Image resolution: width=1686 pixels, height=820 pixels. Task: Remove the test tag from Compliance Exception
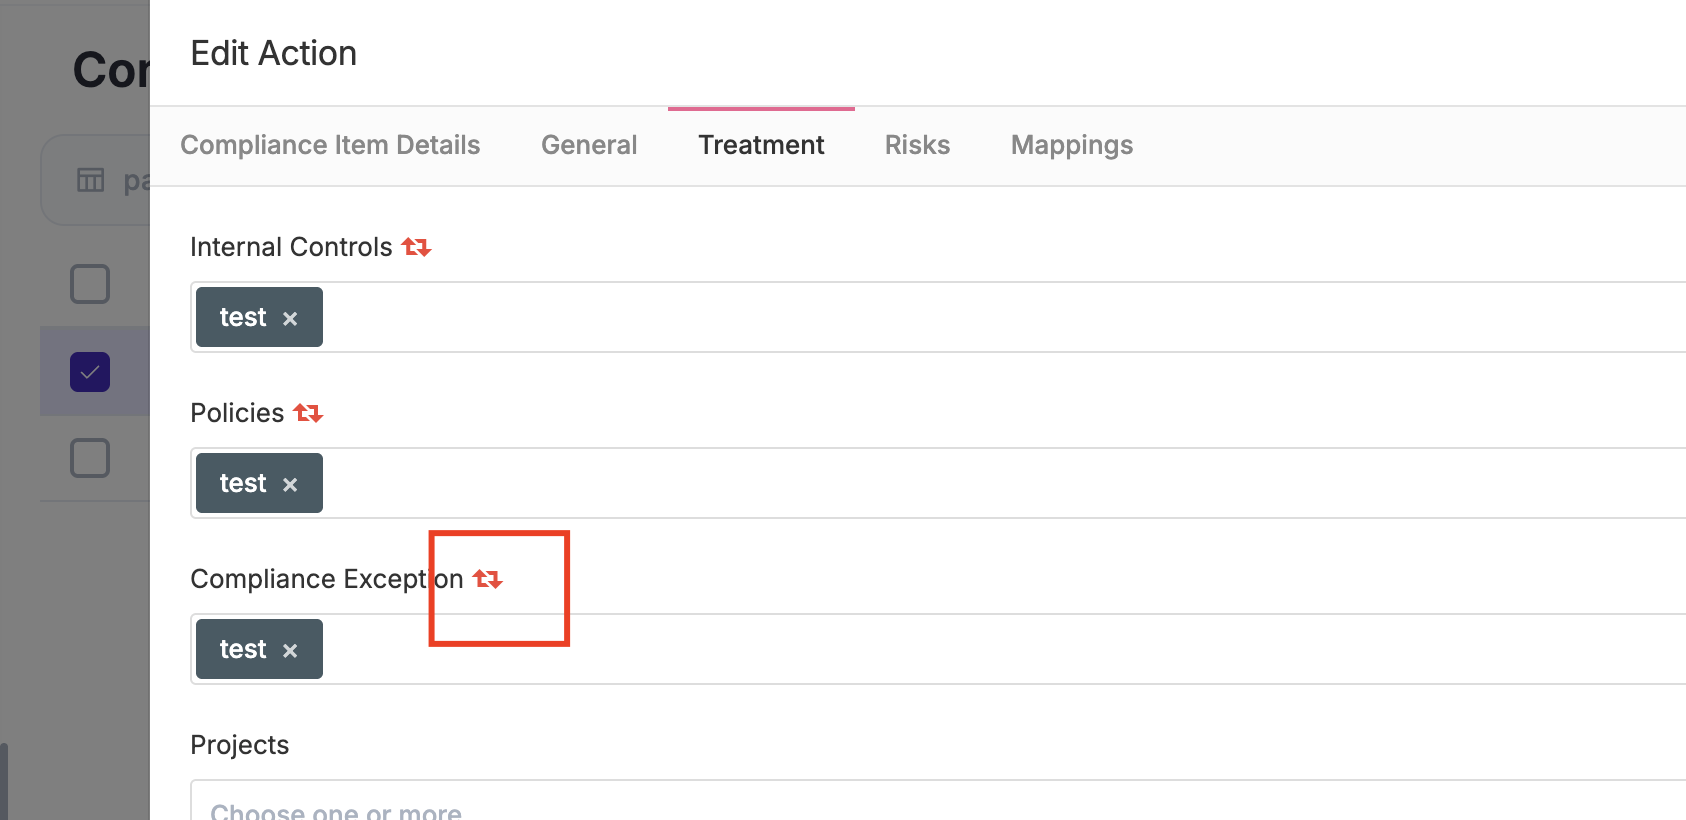(290, 651)
